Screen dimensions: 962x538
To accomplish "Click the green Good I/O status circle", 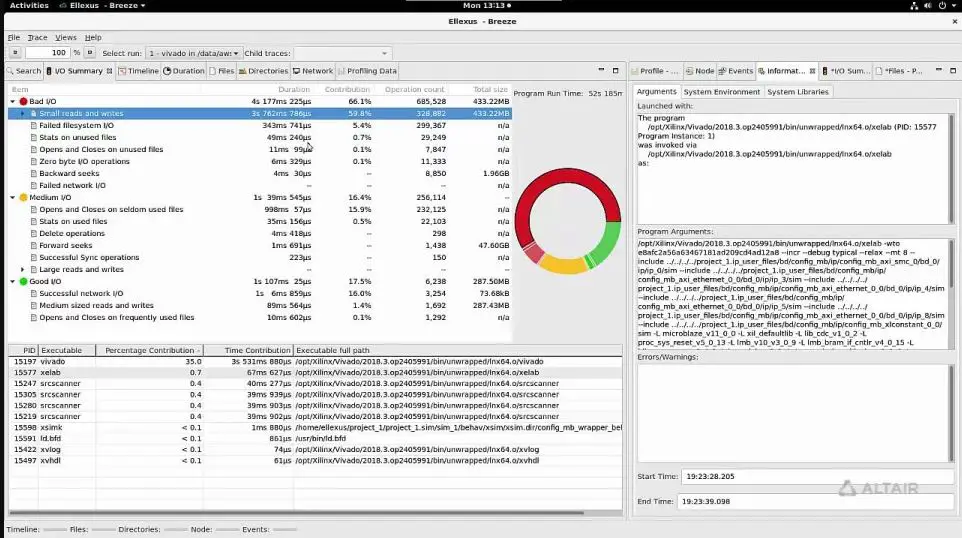I will click(23, 282).
